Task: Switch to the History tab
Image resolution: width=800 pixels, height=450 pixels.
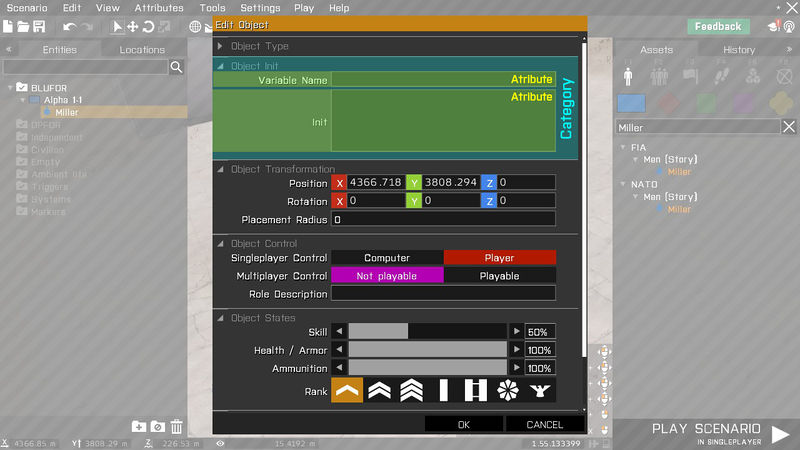Action: pos(739,50)
